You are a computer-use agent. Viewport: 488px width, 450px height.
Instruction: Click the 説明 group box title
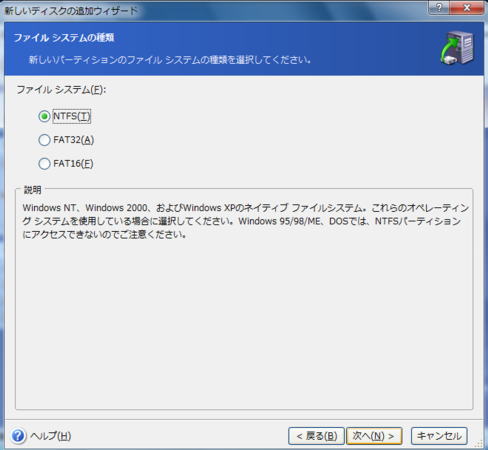coord(33,190)
